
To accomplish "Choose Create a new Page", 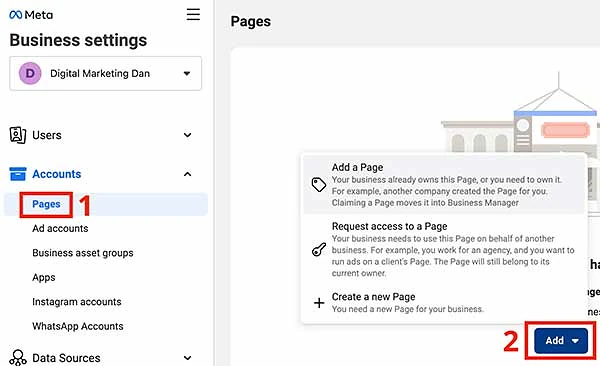I will coord(444,303).
